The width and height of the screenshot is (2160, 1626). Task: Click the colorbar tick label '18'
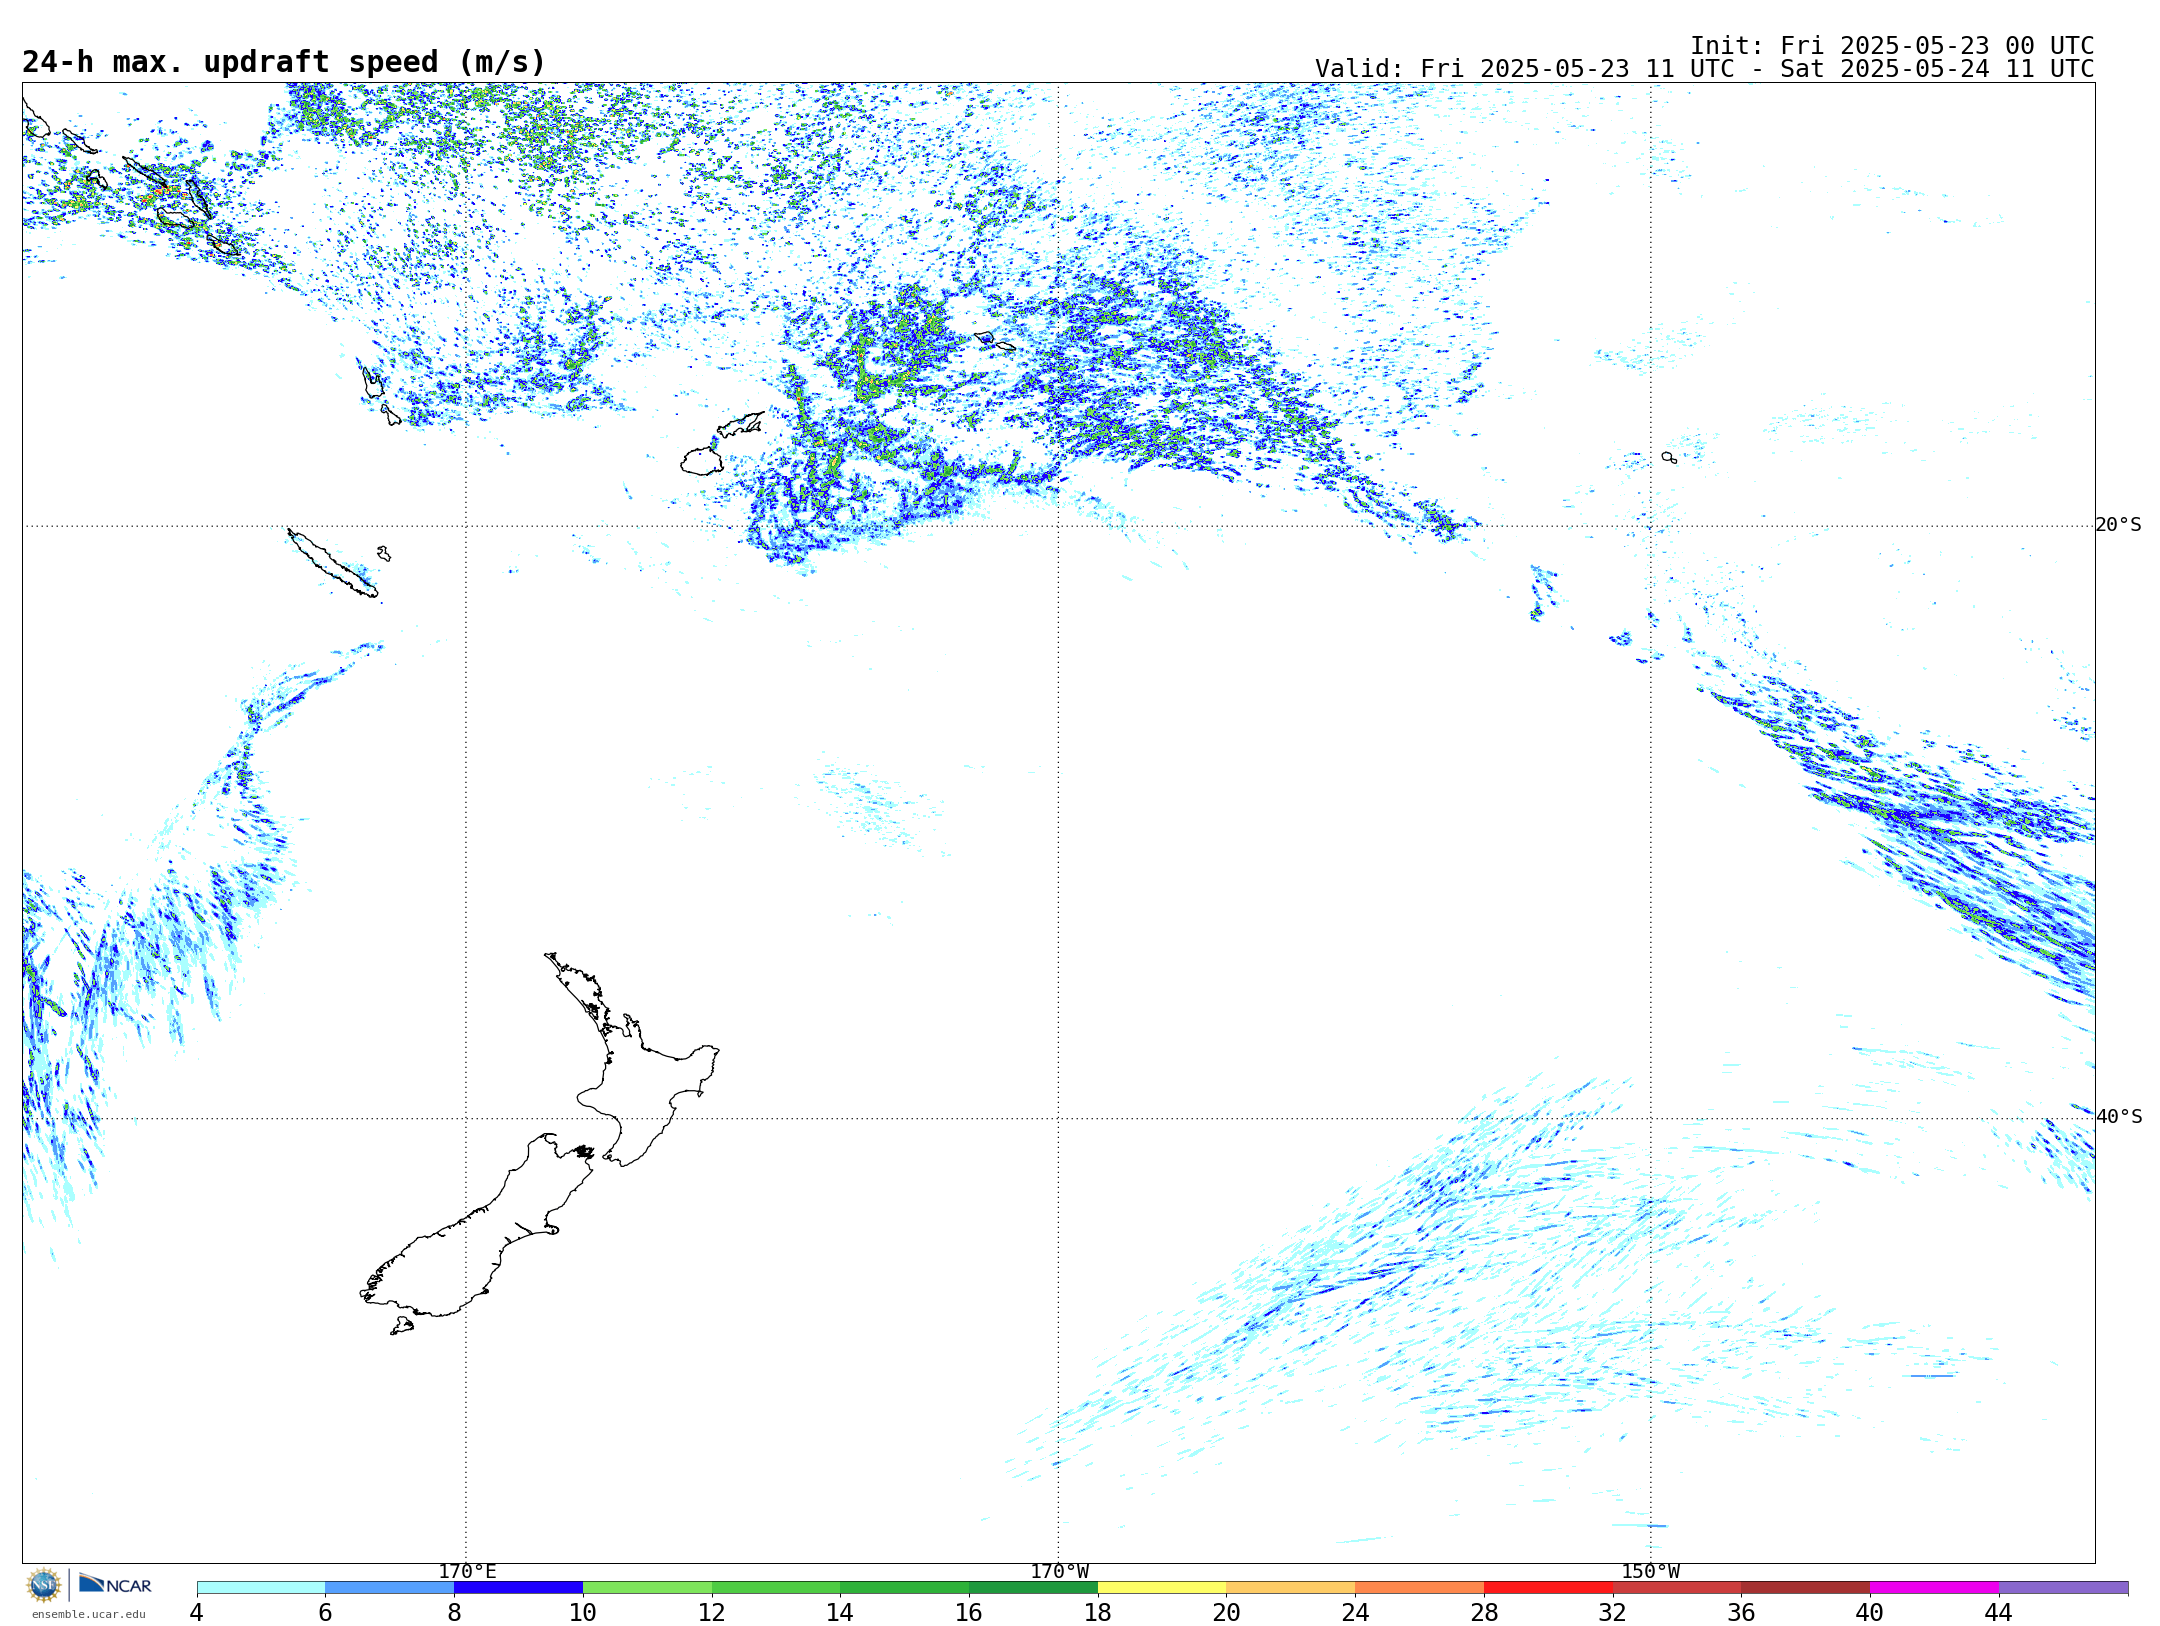tap(1098, 1612)
